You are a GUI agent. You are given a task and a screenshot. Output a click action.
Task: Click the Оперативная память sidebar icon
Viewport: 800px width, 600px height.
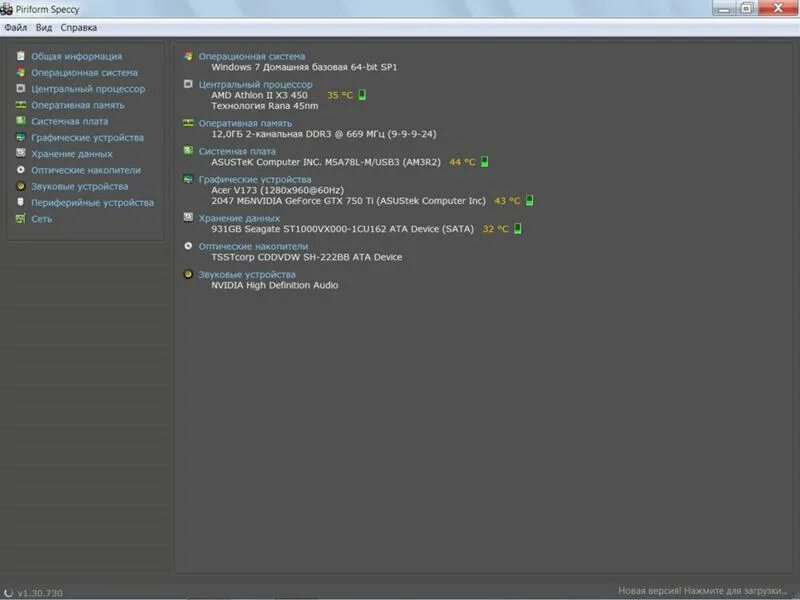pos(20,105)
